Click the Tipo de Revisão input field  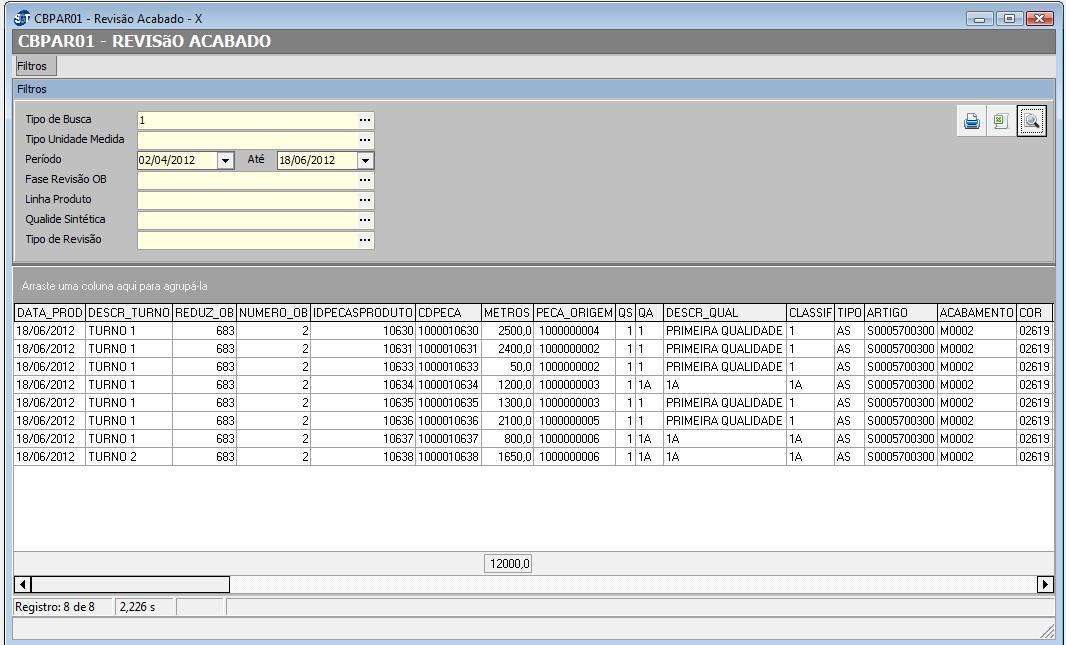pos(247,240)
